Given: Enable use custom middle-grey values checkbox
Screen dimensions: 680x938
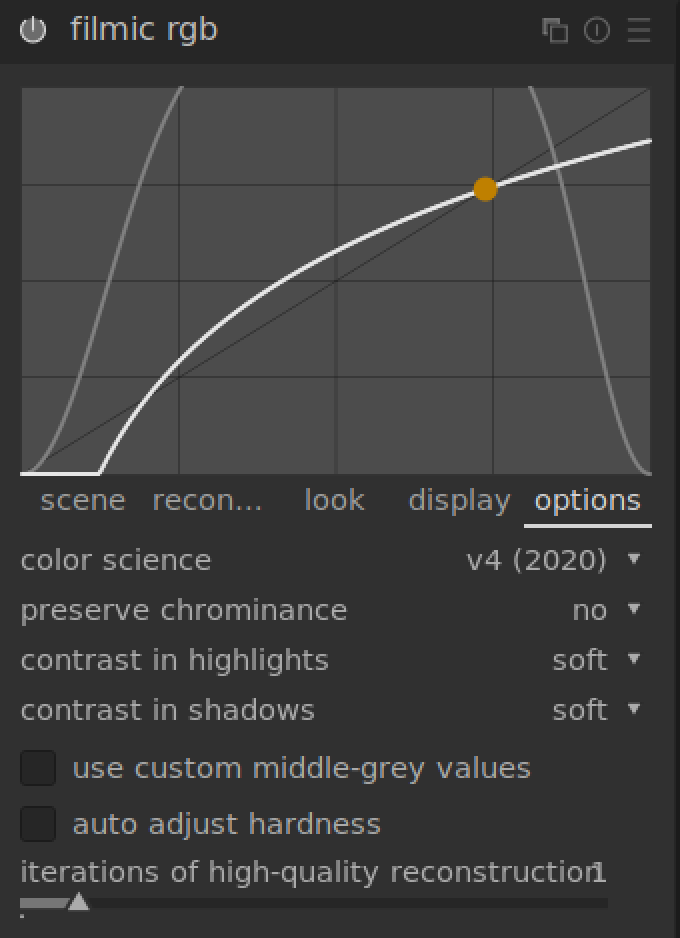Looking at the screenshot, I should [x=38, y=768].
